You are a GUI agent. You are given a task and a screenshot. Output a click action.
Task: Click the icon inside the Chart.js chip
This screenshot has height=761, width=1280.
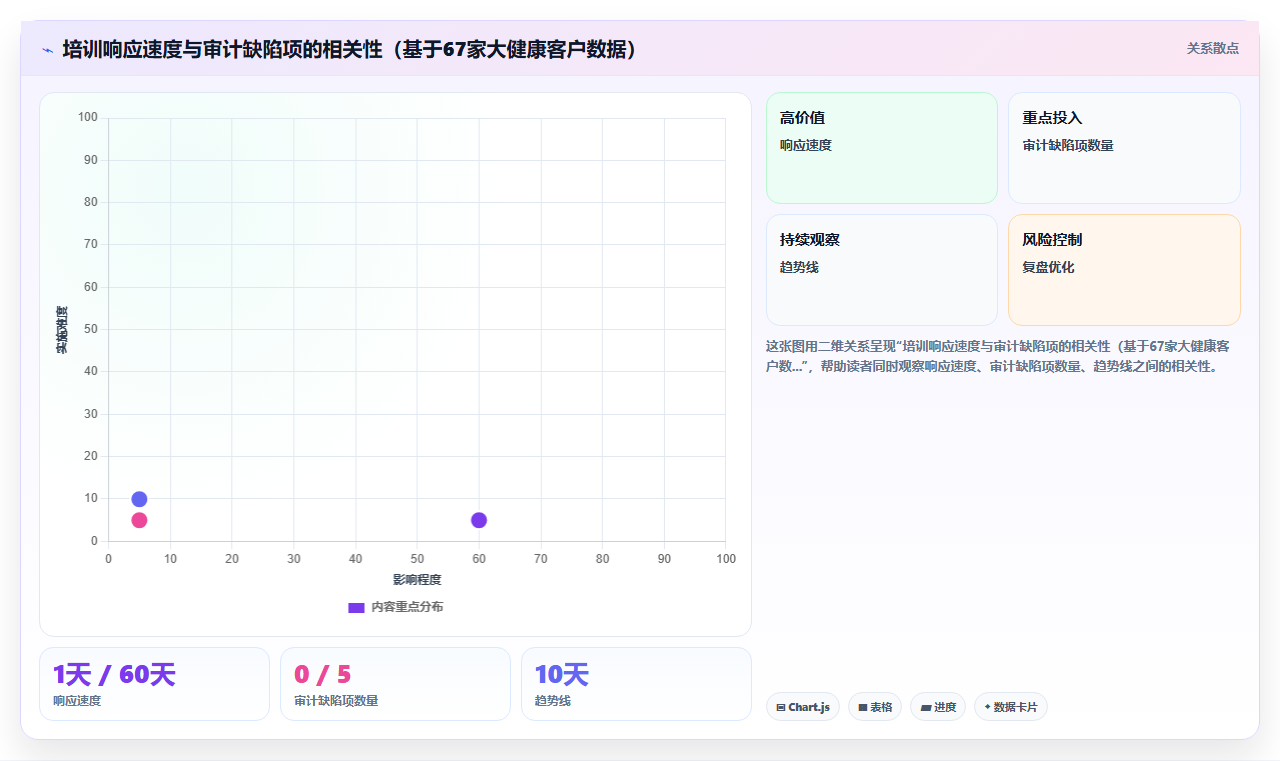(781, 707)
